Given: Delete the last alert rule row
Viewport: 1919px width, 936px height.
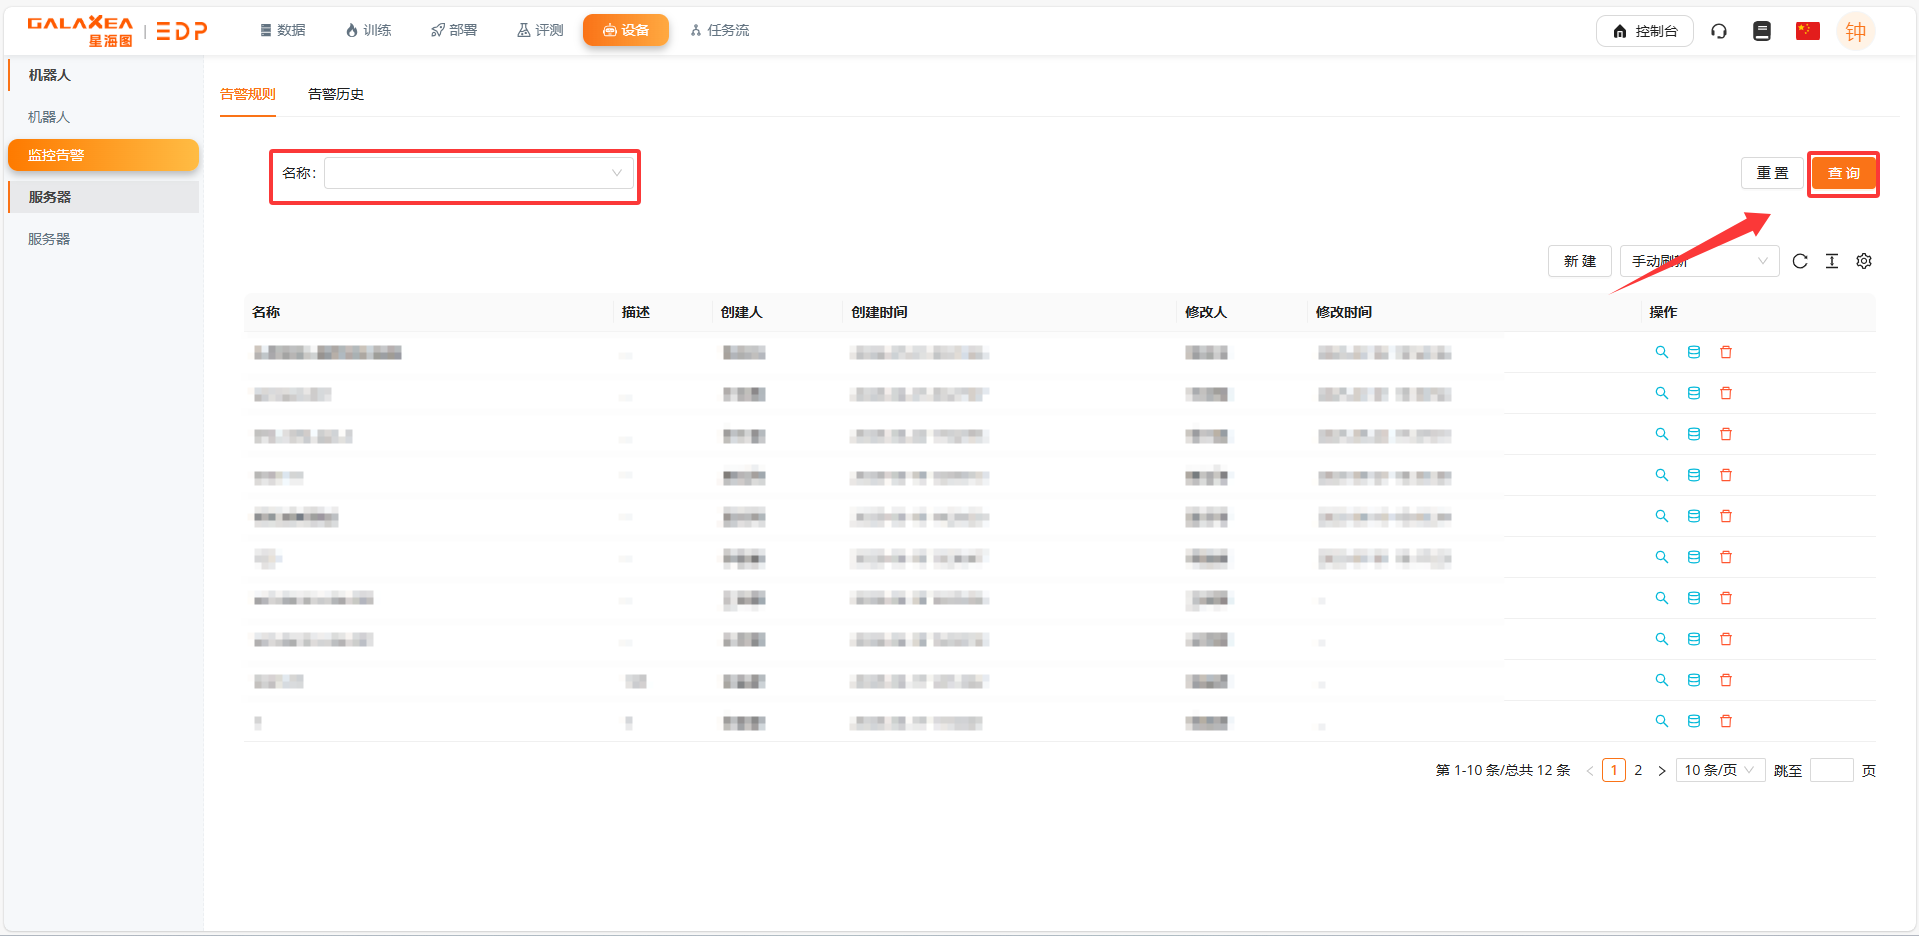Looking at the screenshot, I should (1726, 721).
